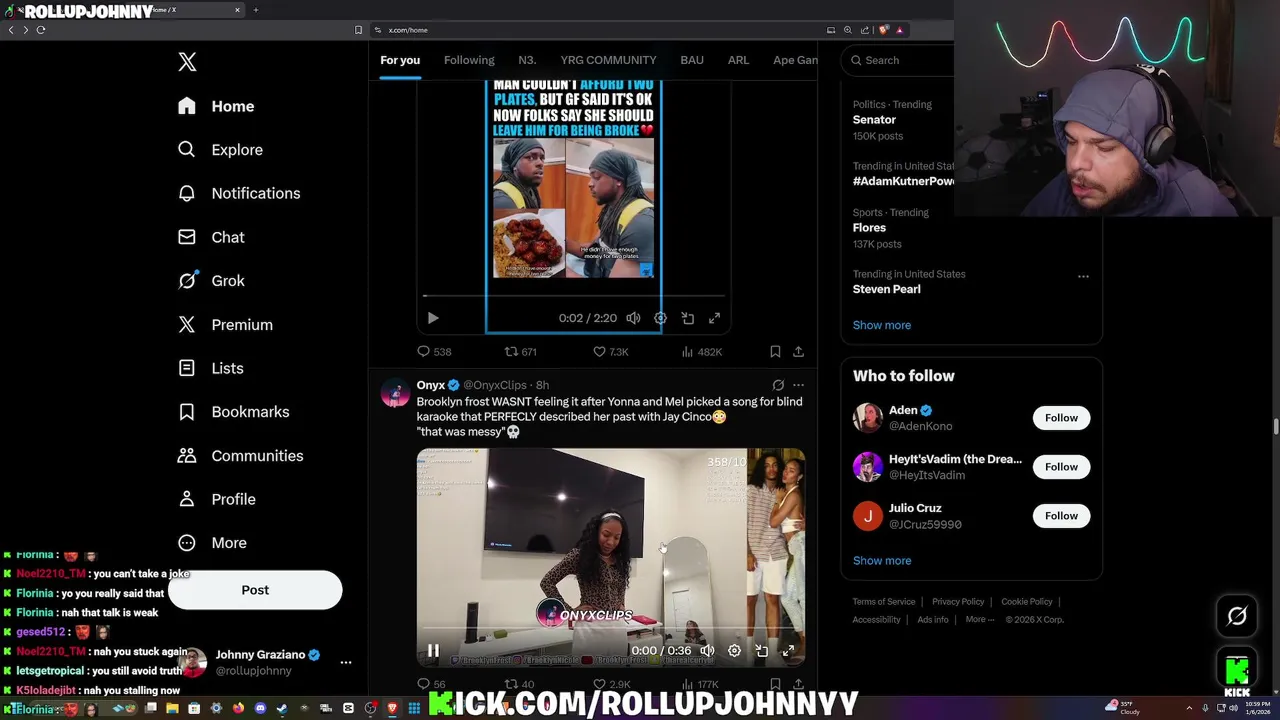The image size is (1280, 720).
Task: View analytics showing 482K views
Action: pos(701,352)
